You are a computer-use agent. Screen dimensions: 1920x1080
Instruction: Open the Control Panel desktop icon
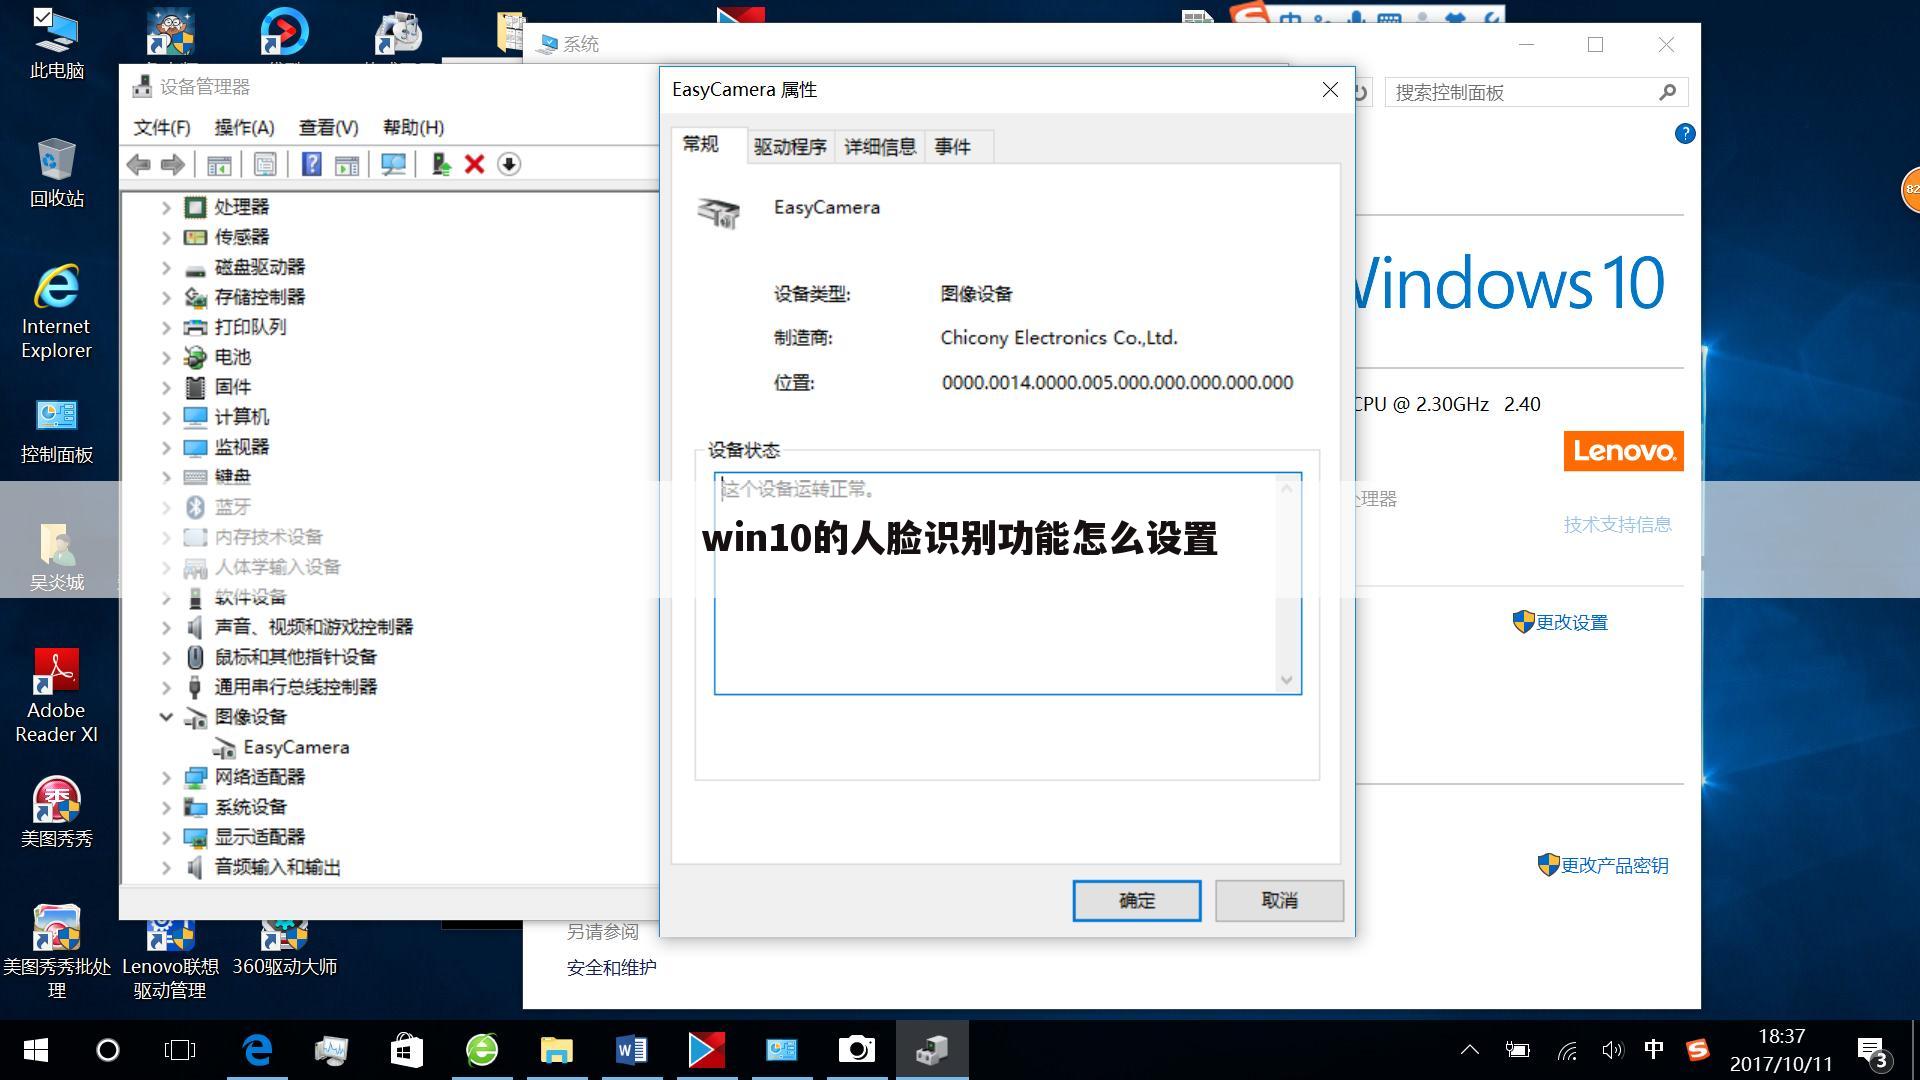[56, 430]
